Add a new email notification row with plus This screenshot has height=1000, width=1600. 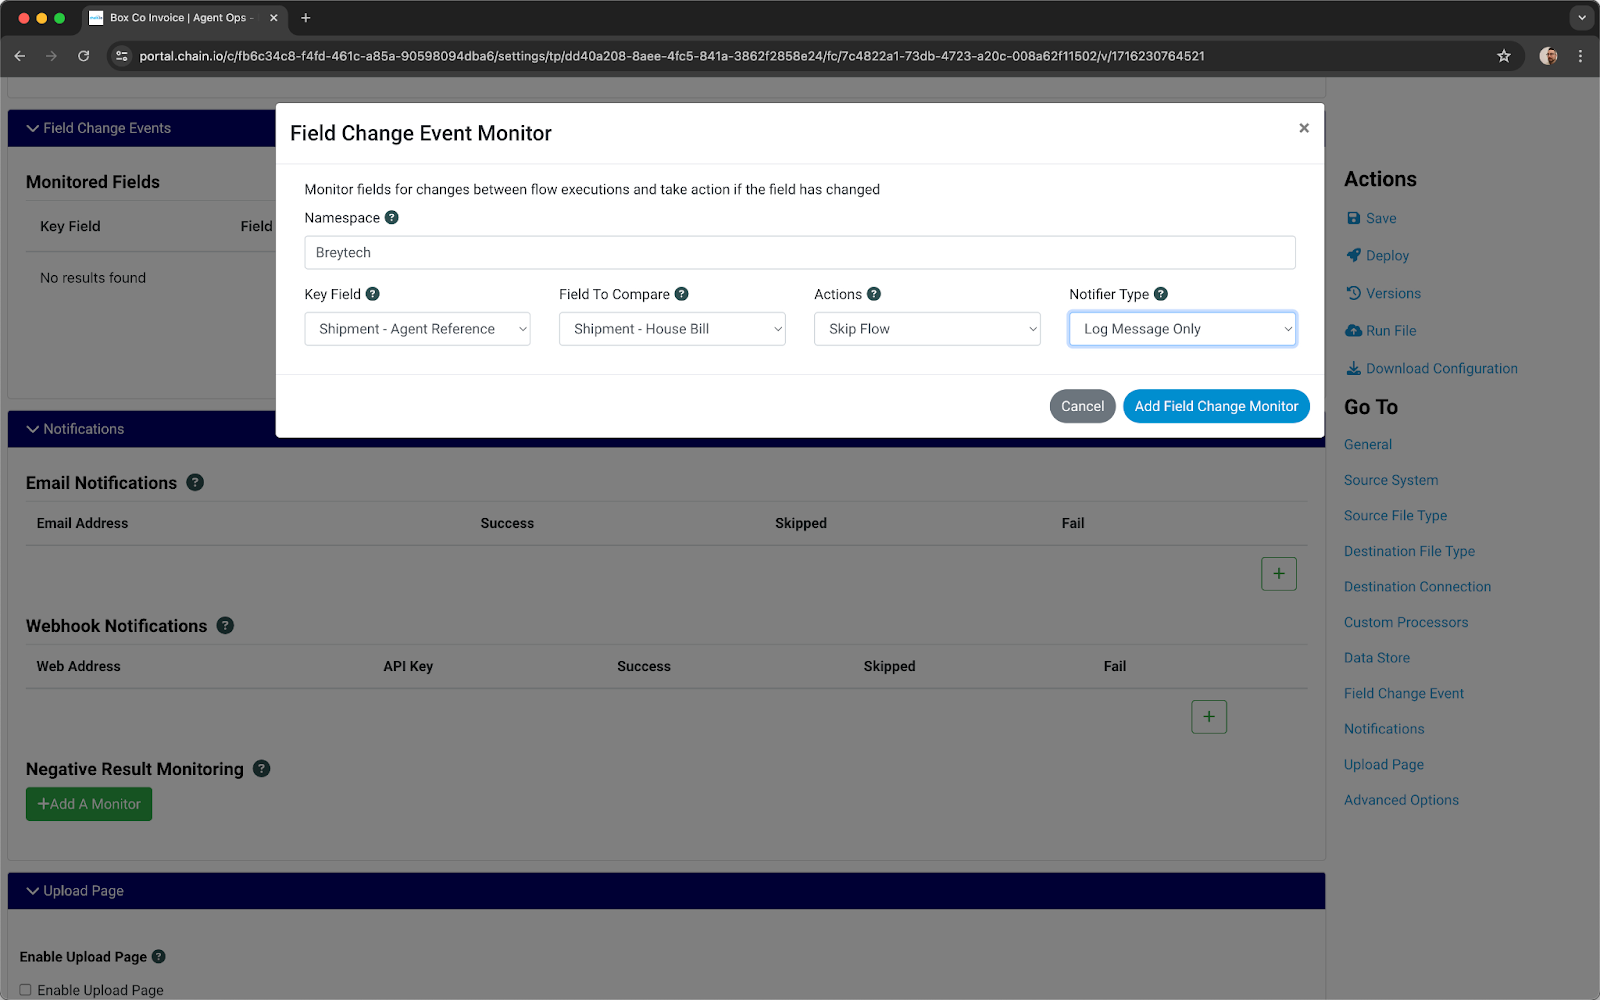[1279, 574]
